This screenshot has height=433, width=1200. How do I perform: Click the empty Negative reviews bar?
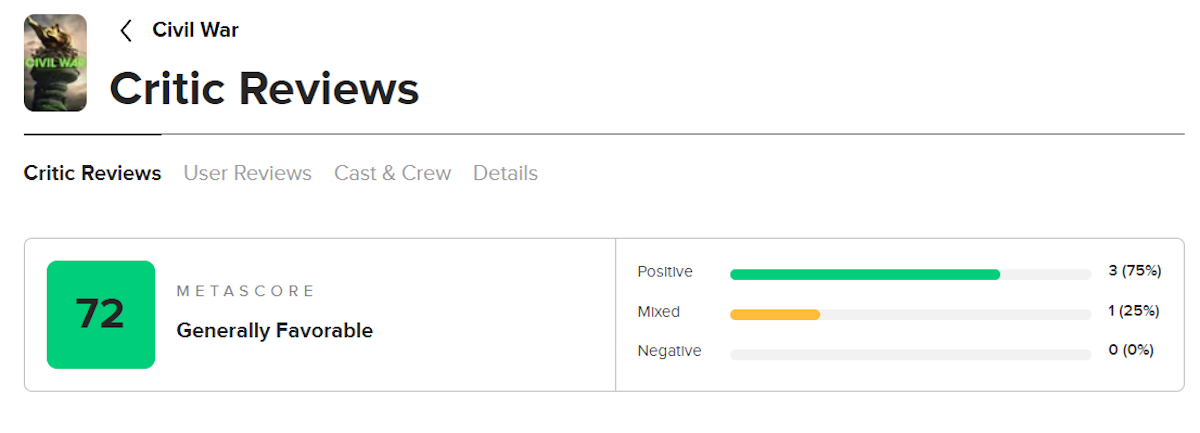pyautogui.click(x=910, y=354)
